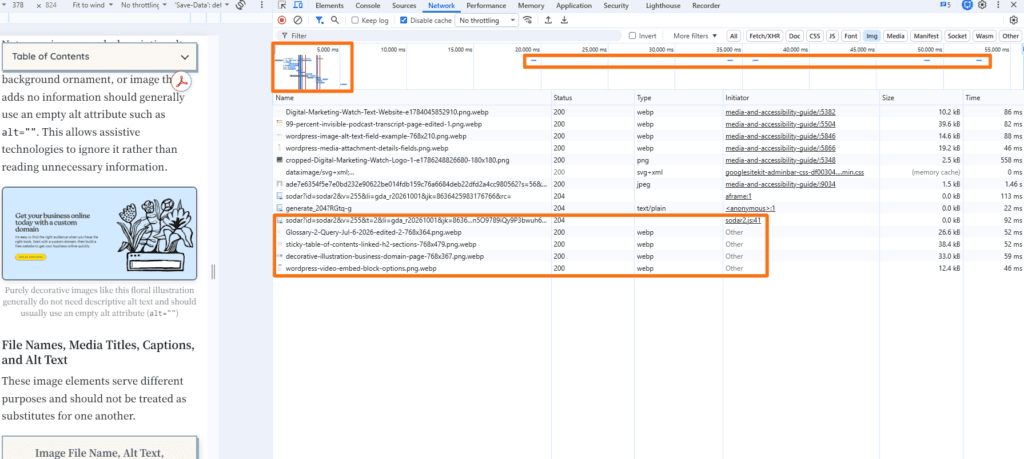Select request Glossary-2-Query-Jul-6-2026-edited-2-768x364.png.webp
1024x459 pixels.
[x=374, y=232]
